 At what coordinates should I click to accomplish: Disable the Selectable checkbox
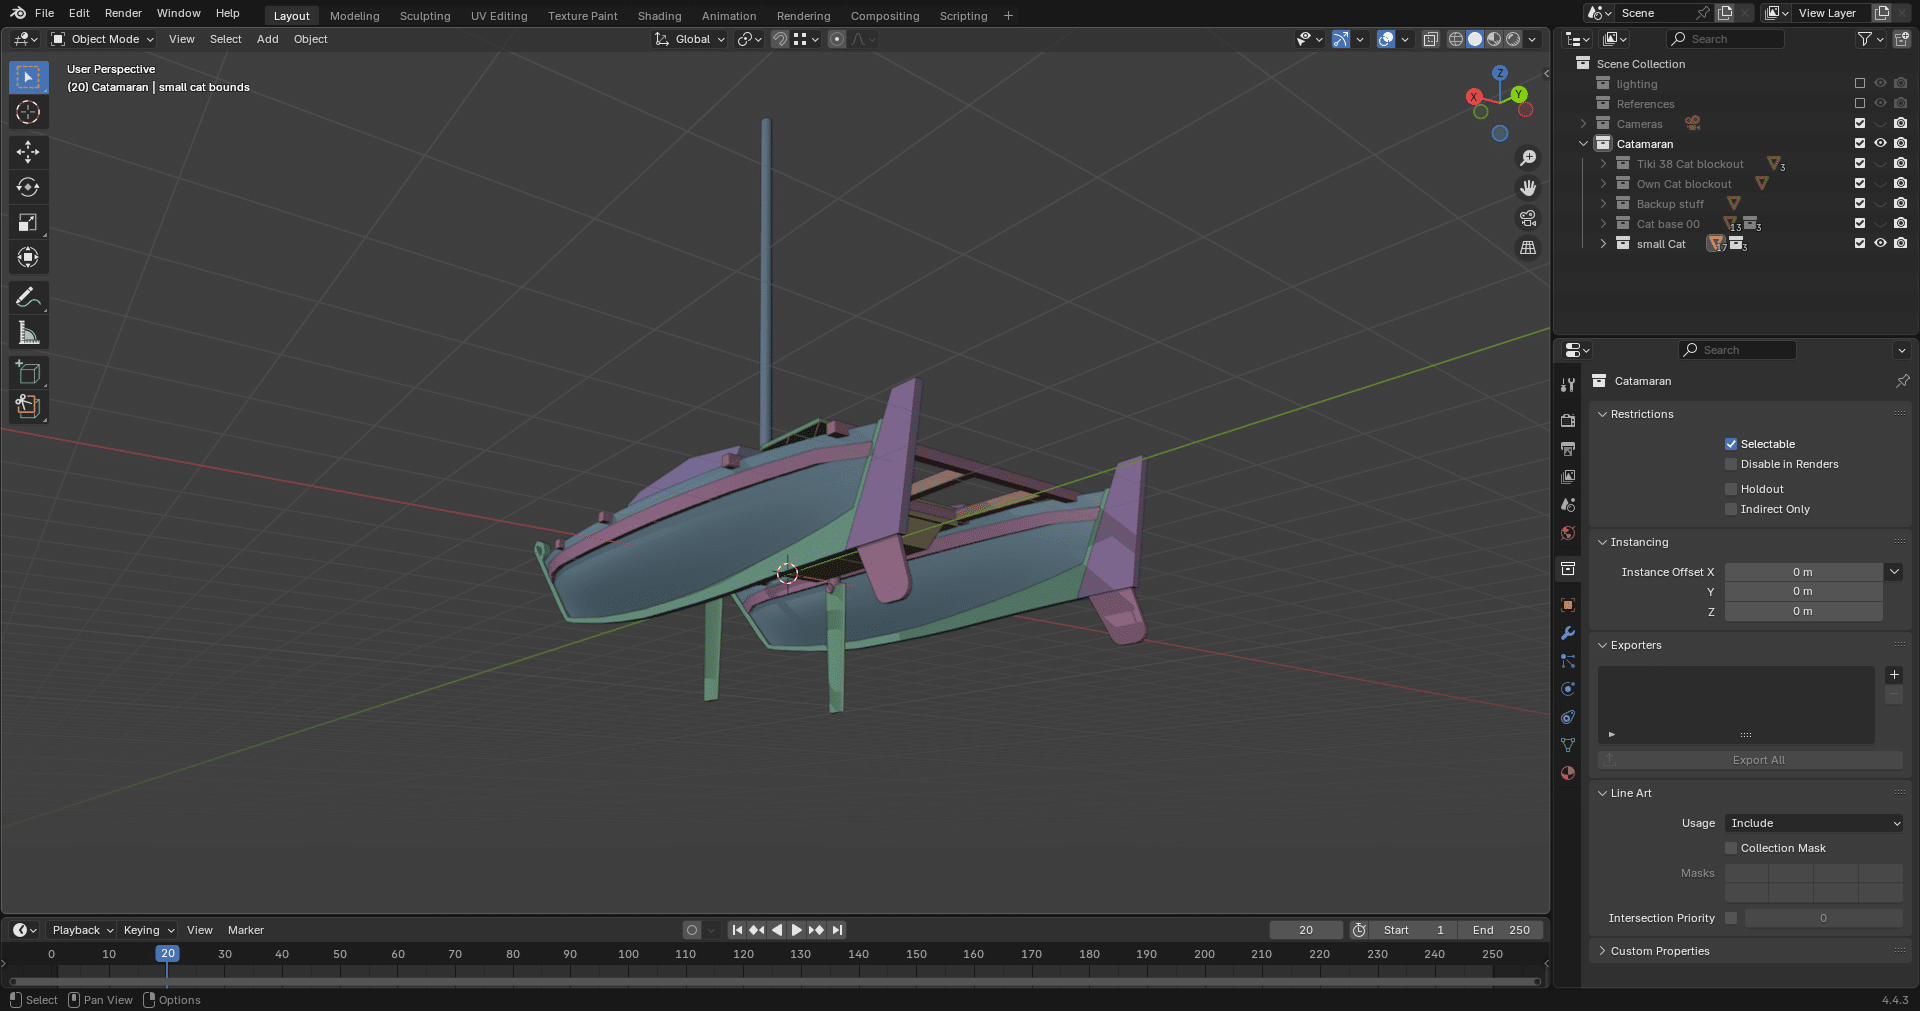click(1731, 444)
